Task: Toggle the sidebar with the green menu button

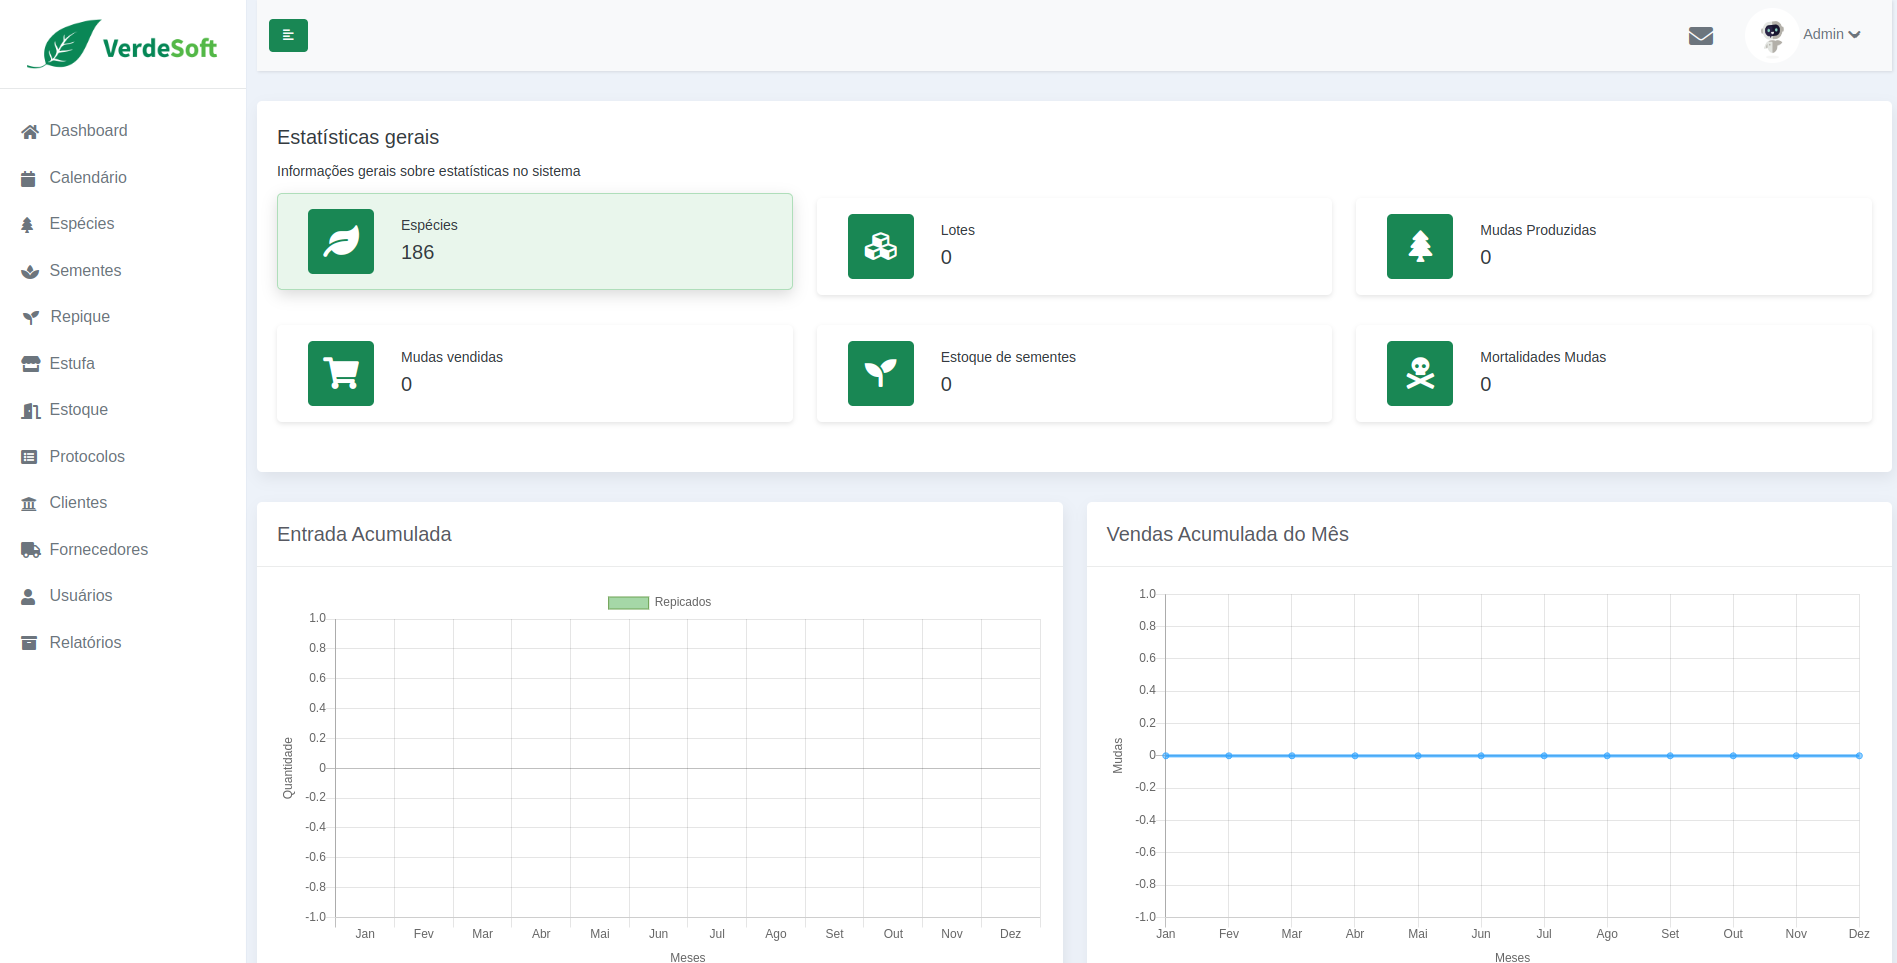Action: pyautogui.click(x=288, y=35)
